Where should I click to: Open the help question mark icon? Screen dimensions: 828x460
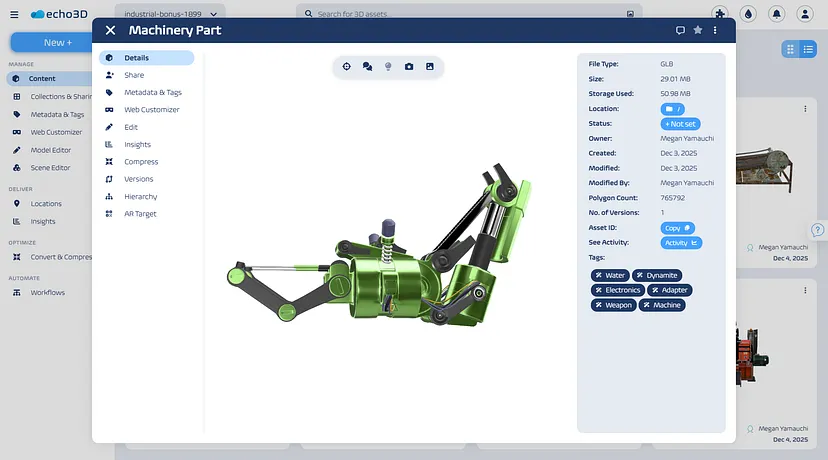click(x=817, y=230)
